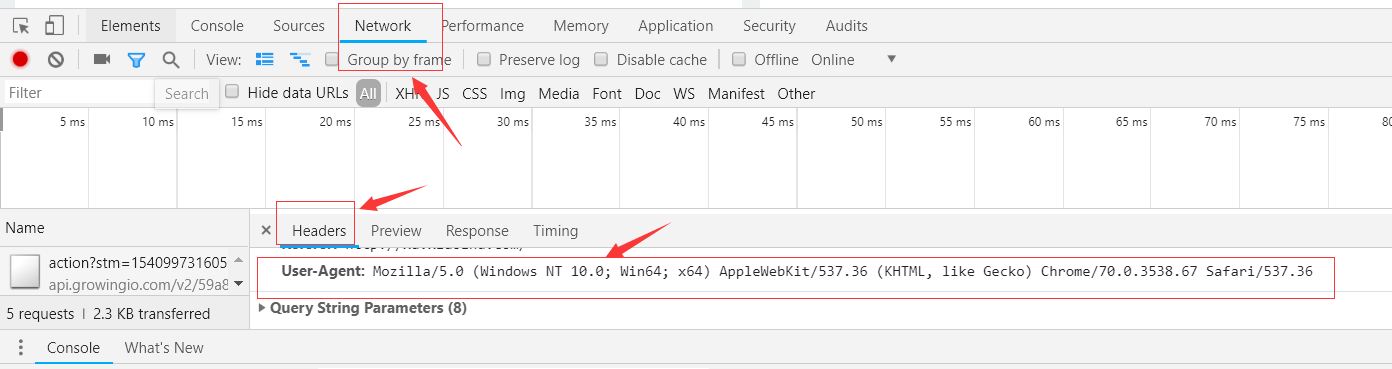
Task: Select the action?stm request row
Action: coord(124,272)
